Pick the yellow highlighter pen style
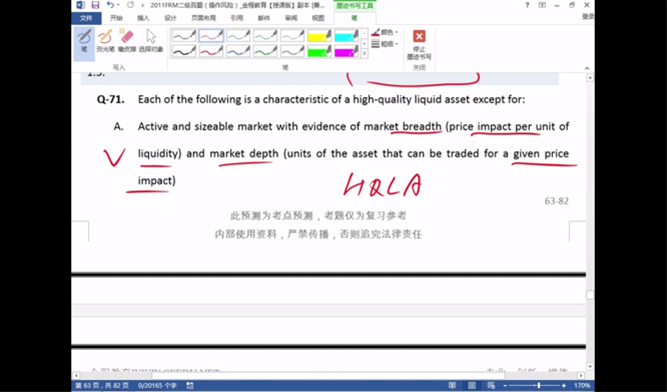This screenshot has height=392, width=667. pos(319,35)
